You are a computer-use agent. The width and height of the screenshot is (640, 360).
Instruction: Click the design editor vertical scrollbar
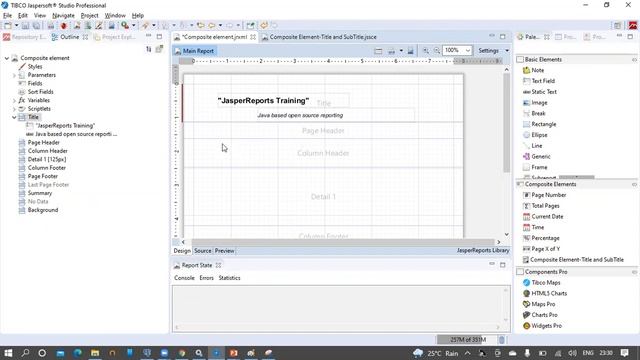[507, 122]
